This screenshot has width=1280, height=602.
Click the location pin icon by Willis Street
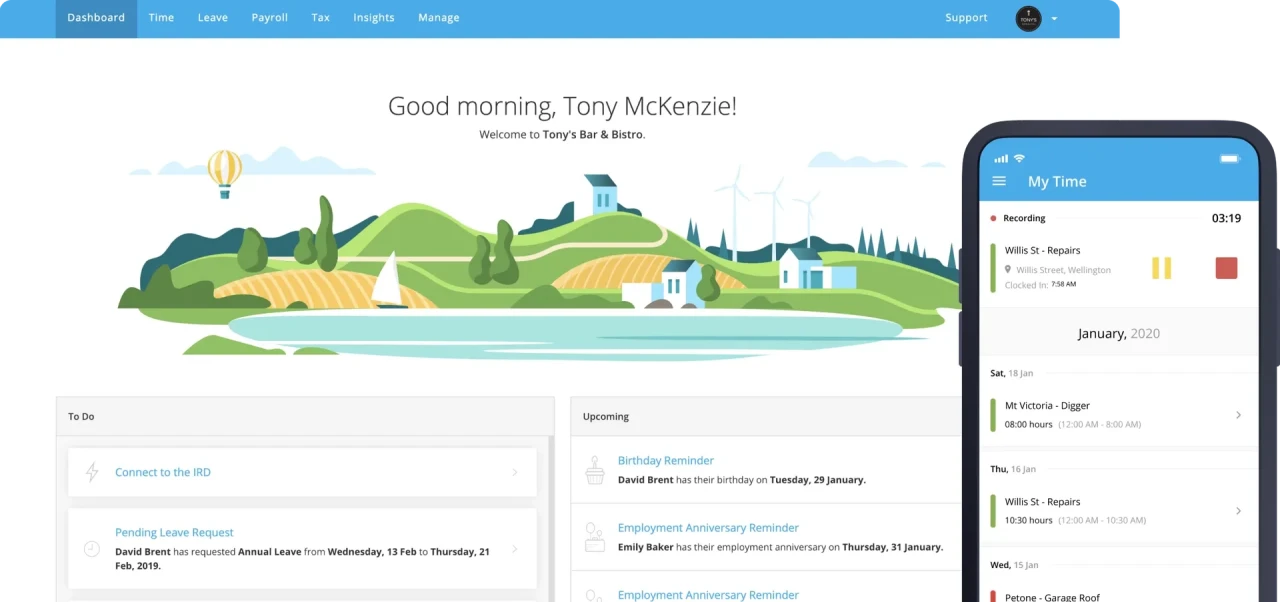point(1008,270)
